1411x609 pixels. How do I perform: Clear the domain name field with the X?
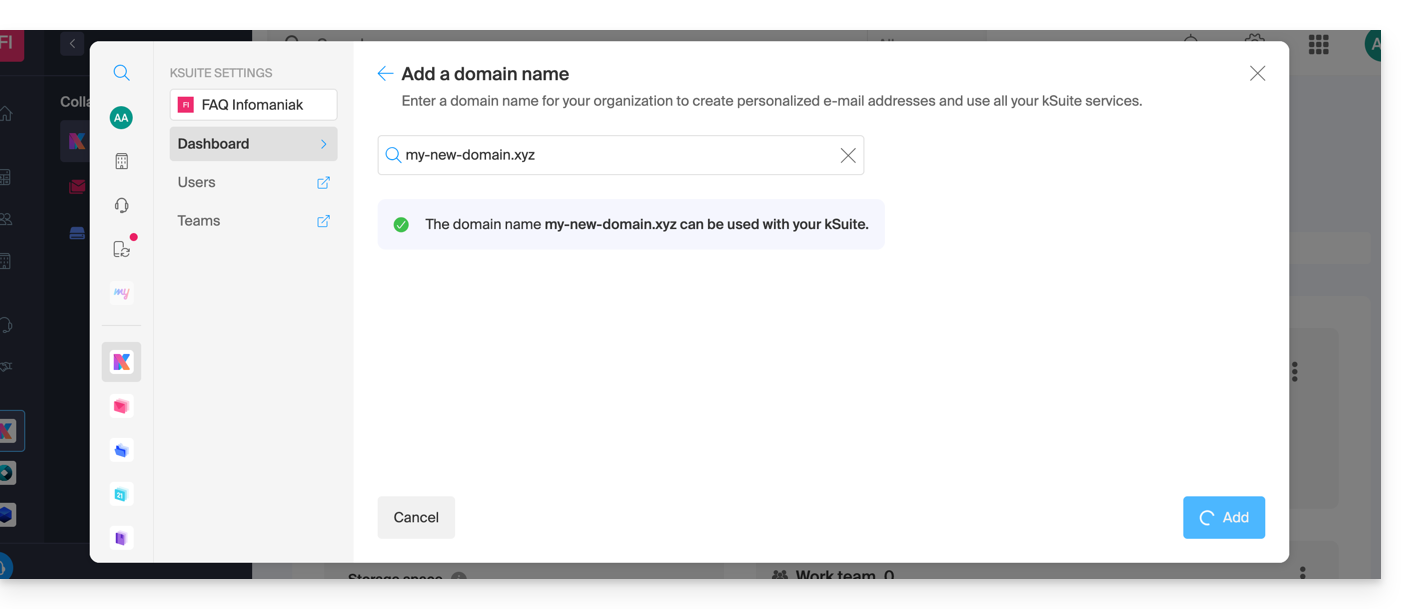point(847,156)
